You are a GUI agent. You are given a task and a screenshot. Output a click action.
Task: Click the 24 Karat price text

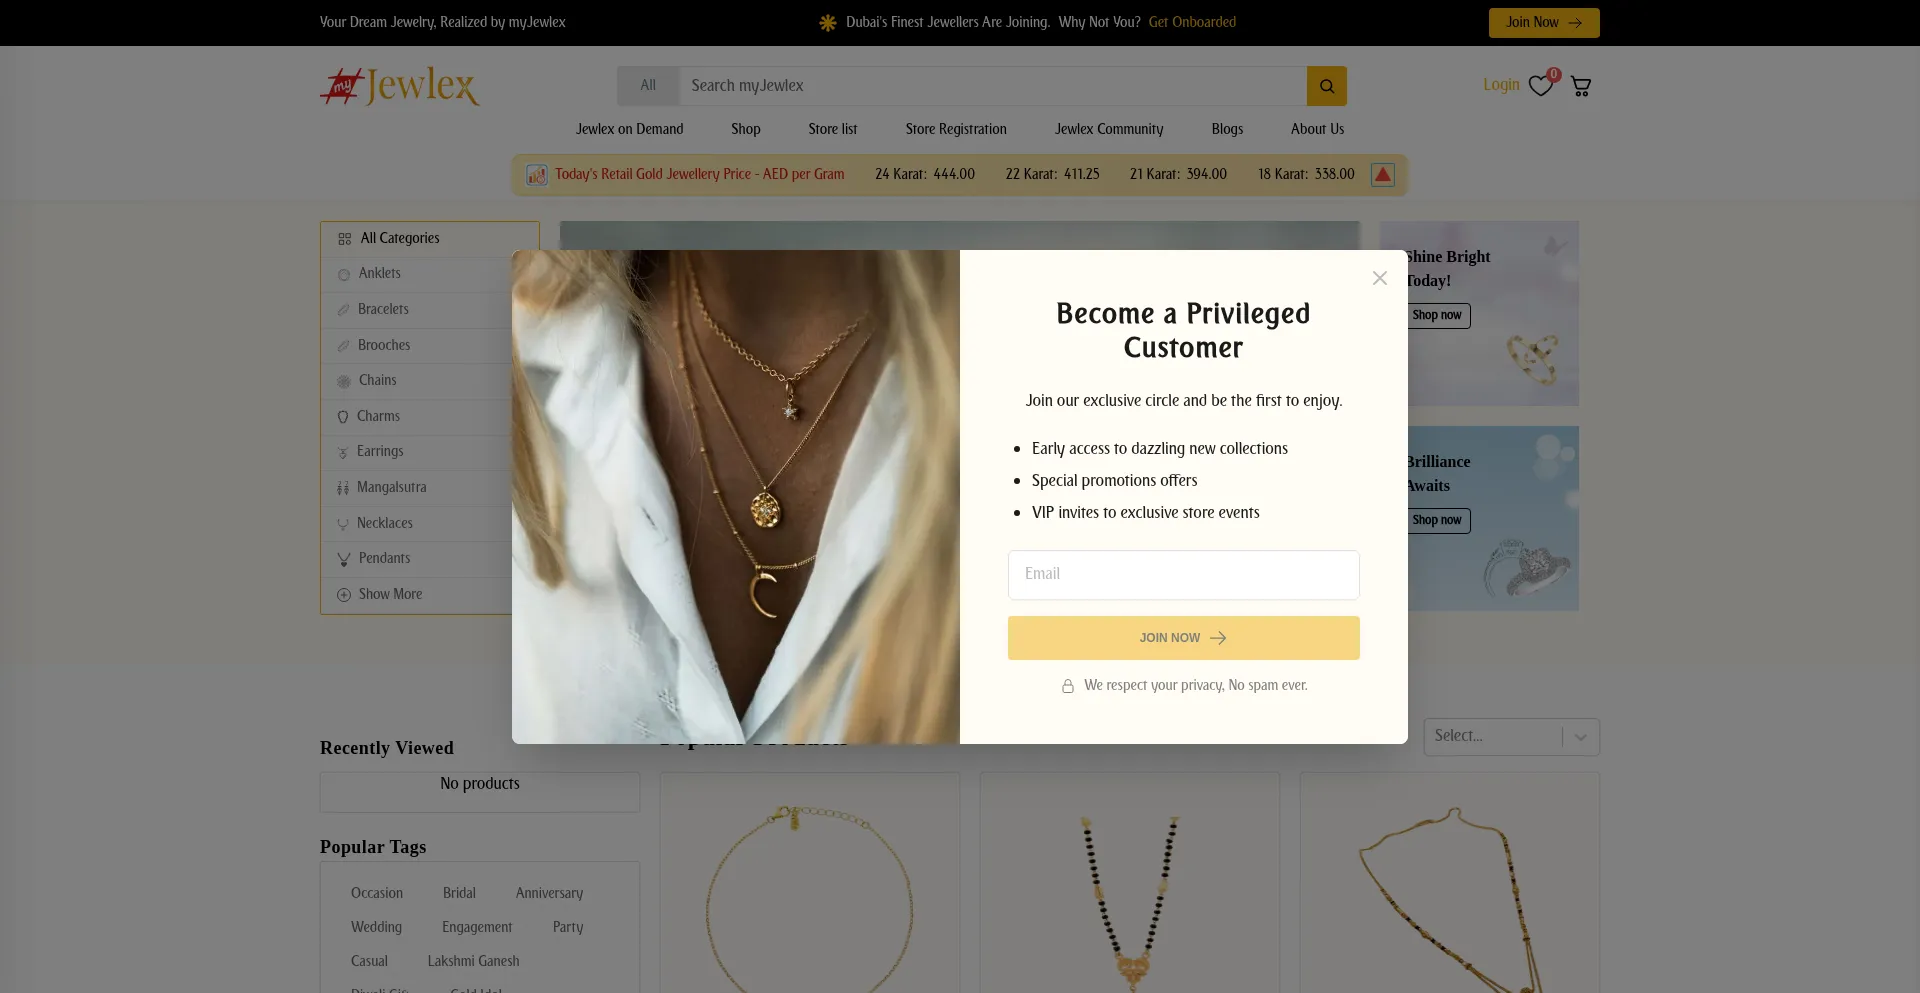coord(925,174)
